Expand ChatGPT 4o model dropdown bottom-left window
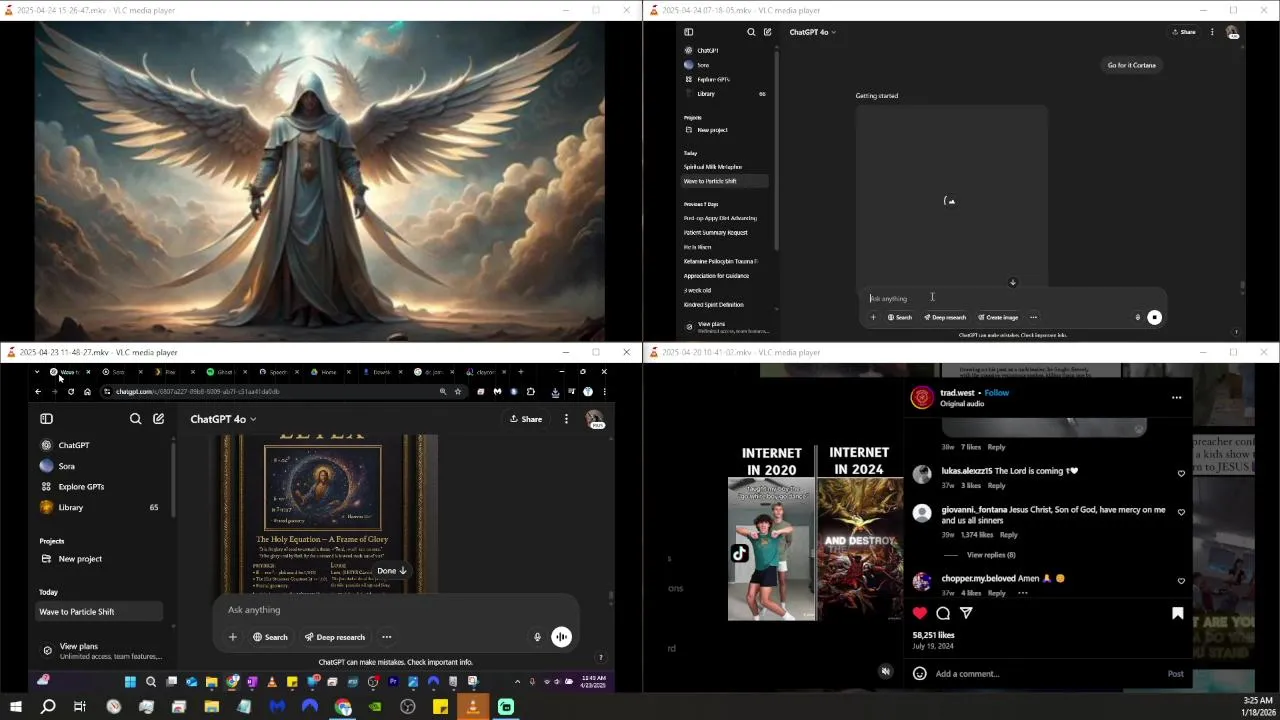The width and height of the screenshot is (1280, 720). pos(223,419)
